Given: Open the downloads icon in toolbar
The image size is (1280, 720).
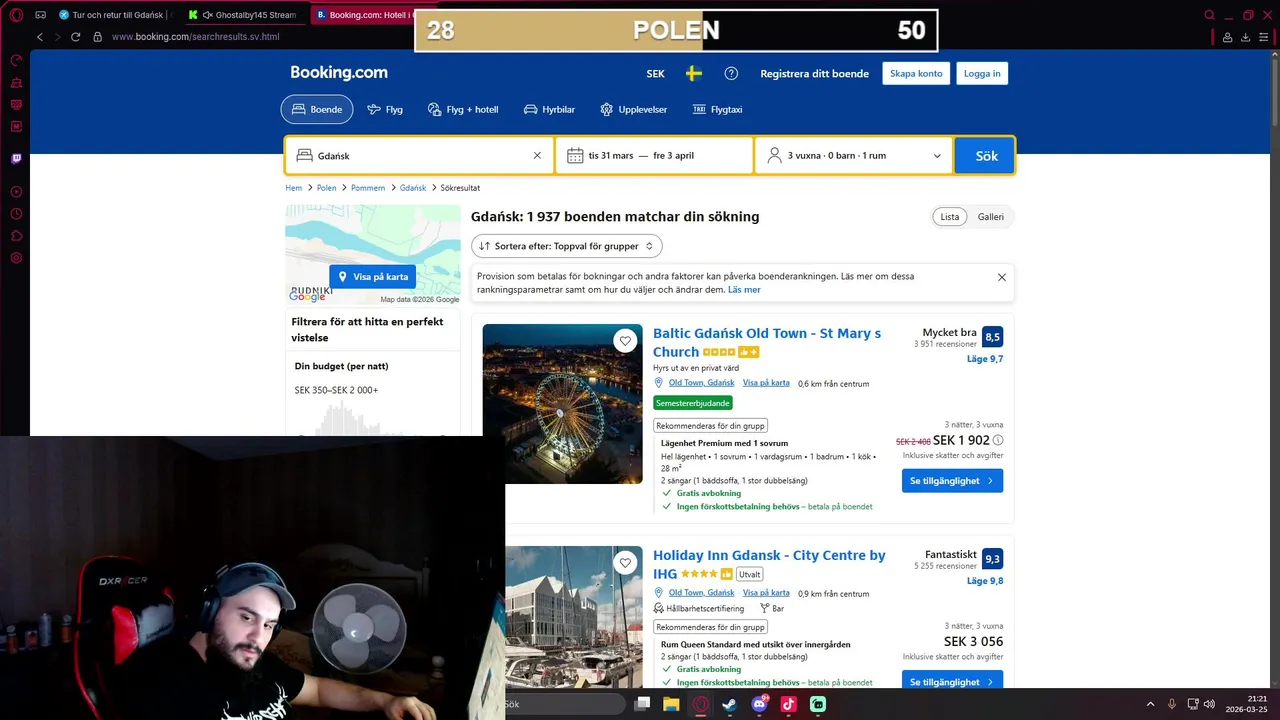Looking at the screenshot, I should pyautogui.click(x=1245, y=37).
